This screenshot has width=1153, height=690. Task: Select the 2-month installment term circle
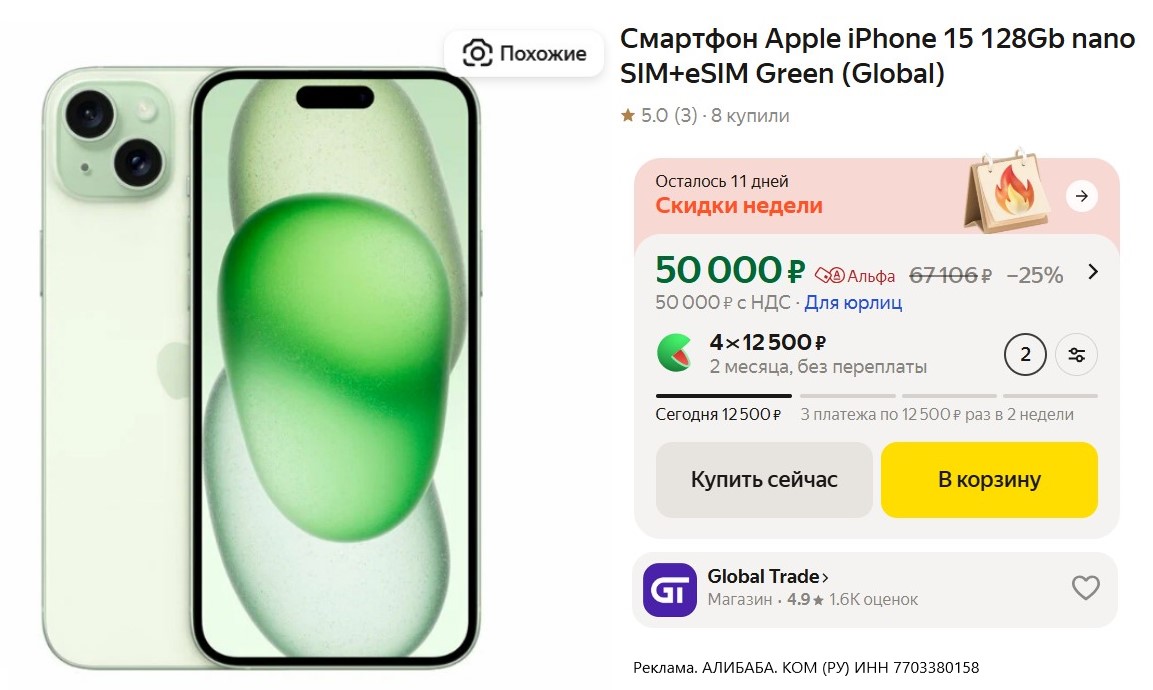(1025, 354)
